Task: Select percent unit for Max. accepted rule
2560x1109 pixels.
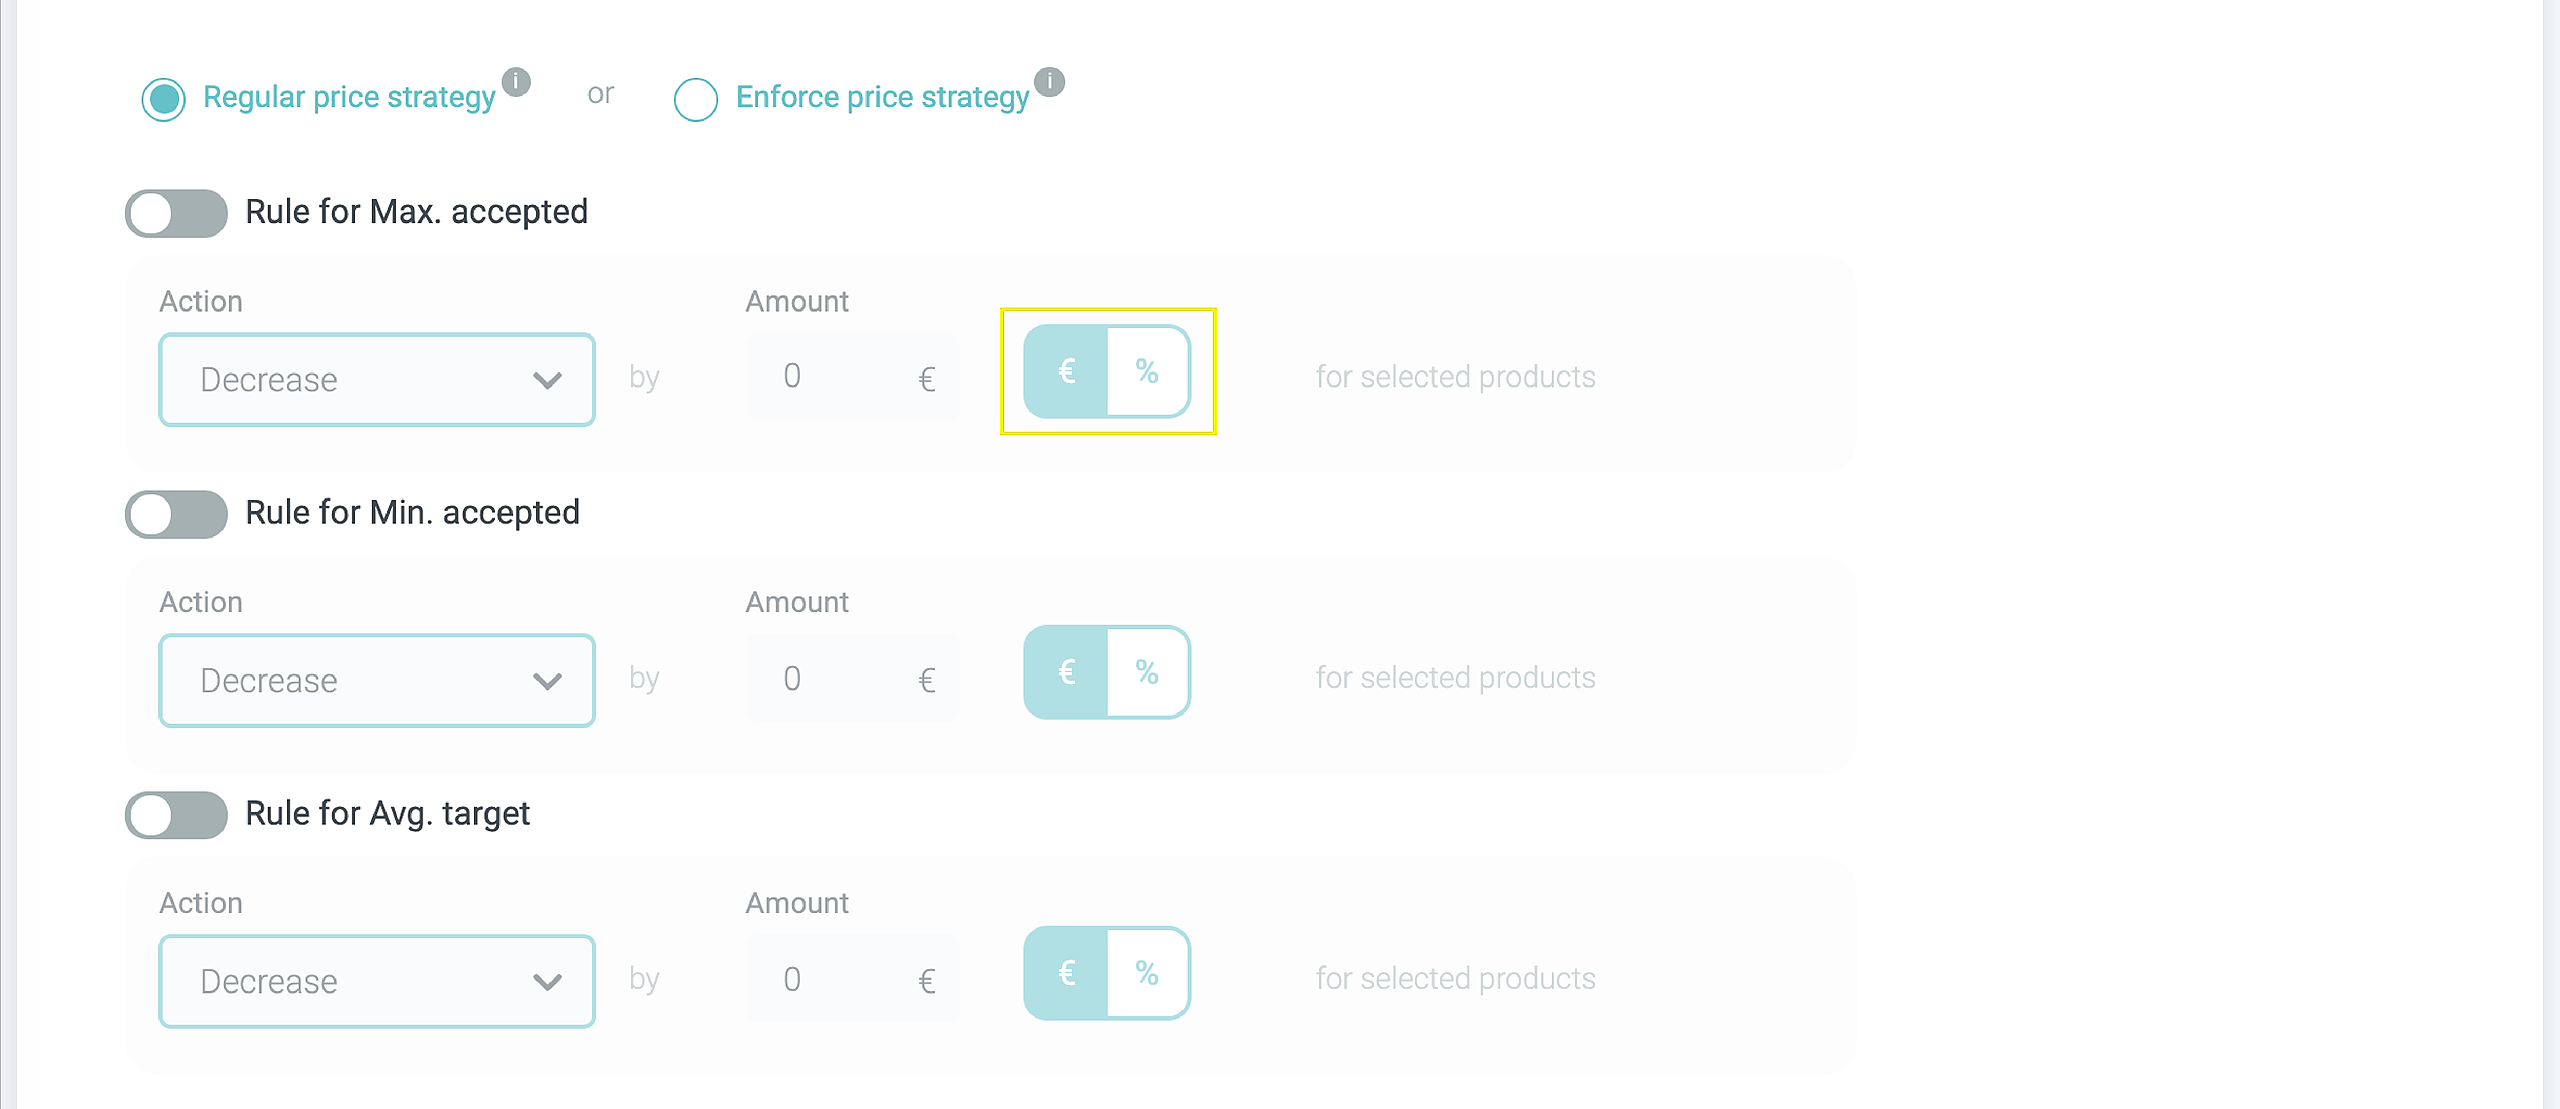Action: (1147, 372)
